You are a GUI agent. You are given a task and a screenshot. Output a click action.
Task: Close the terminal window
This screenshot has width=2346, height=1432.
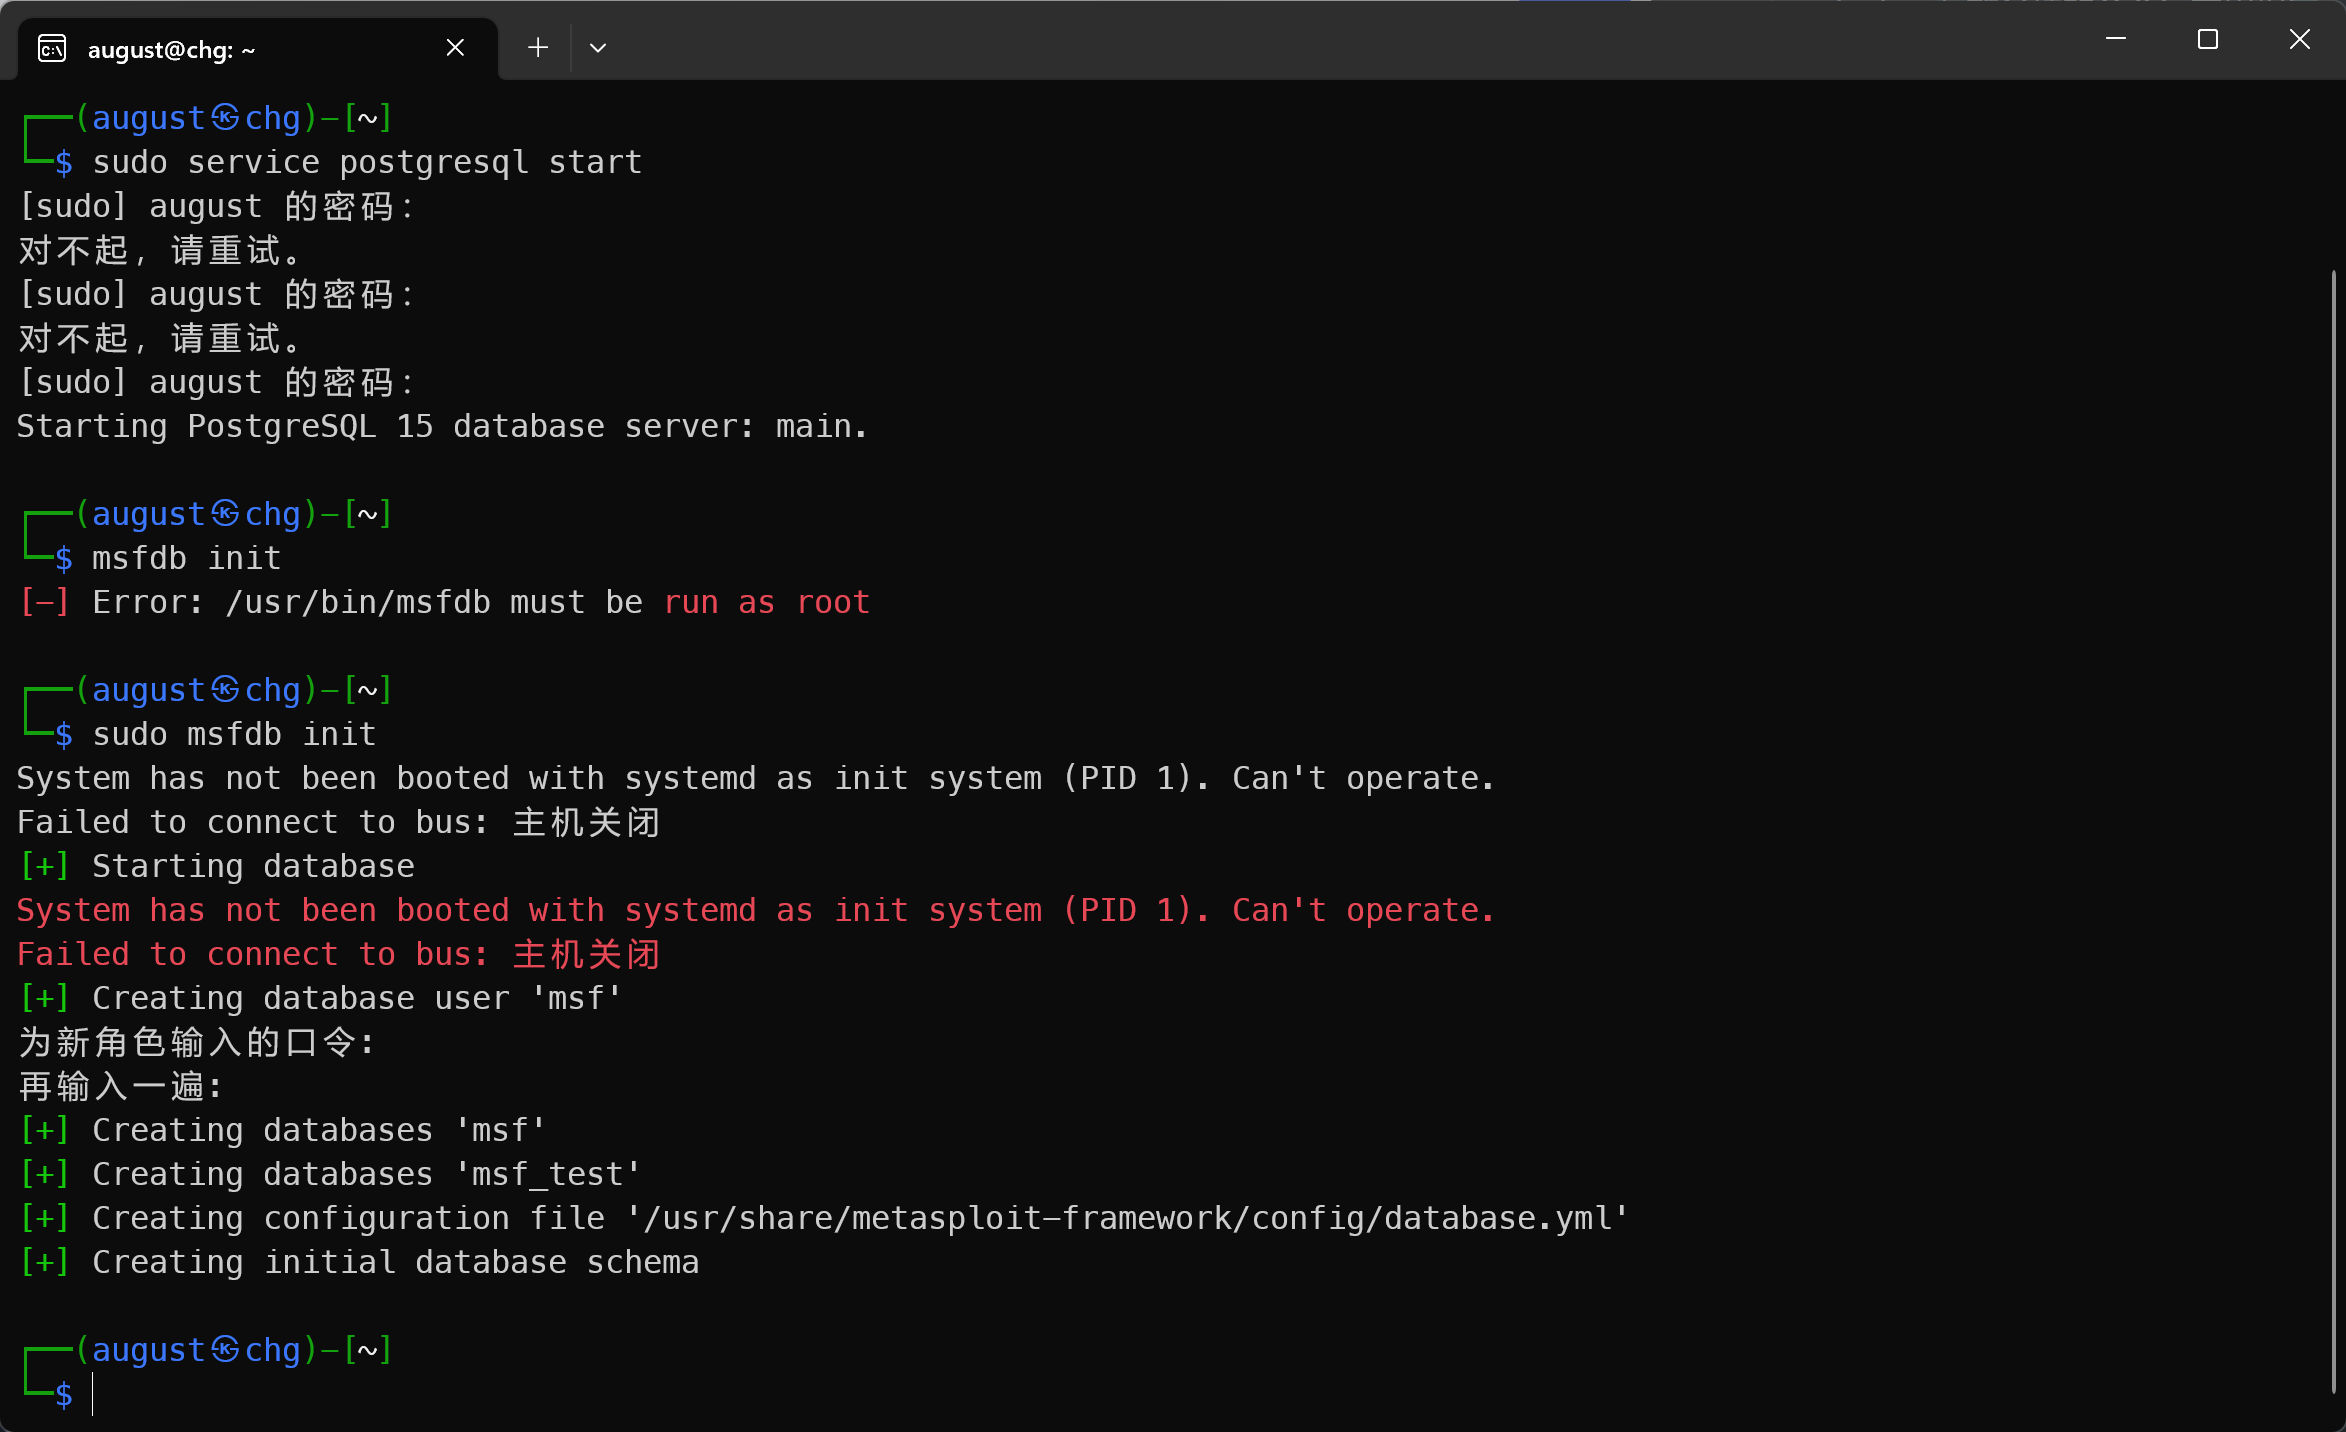(x=2300, y=40)
